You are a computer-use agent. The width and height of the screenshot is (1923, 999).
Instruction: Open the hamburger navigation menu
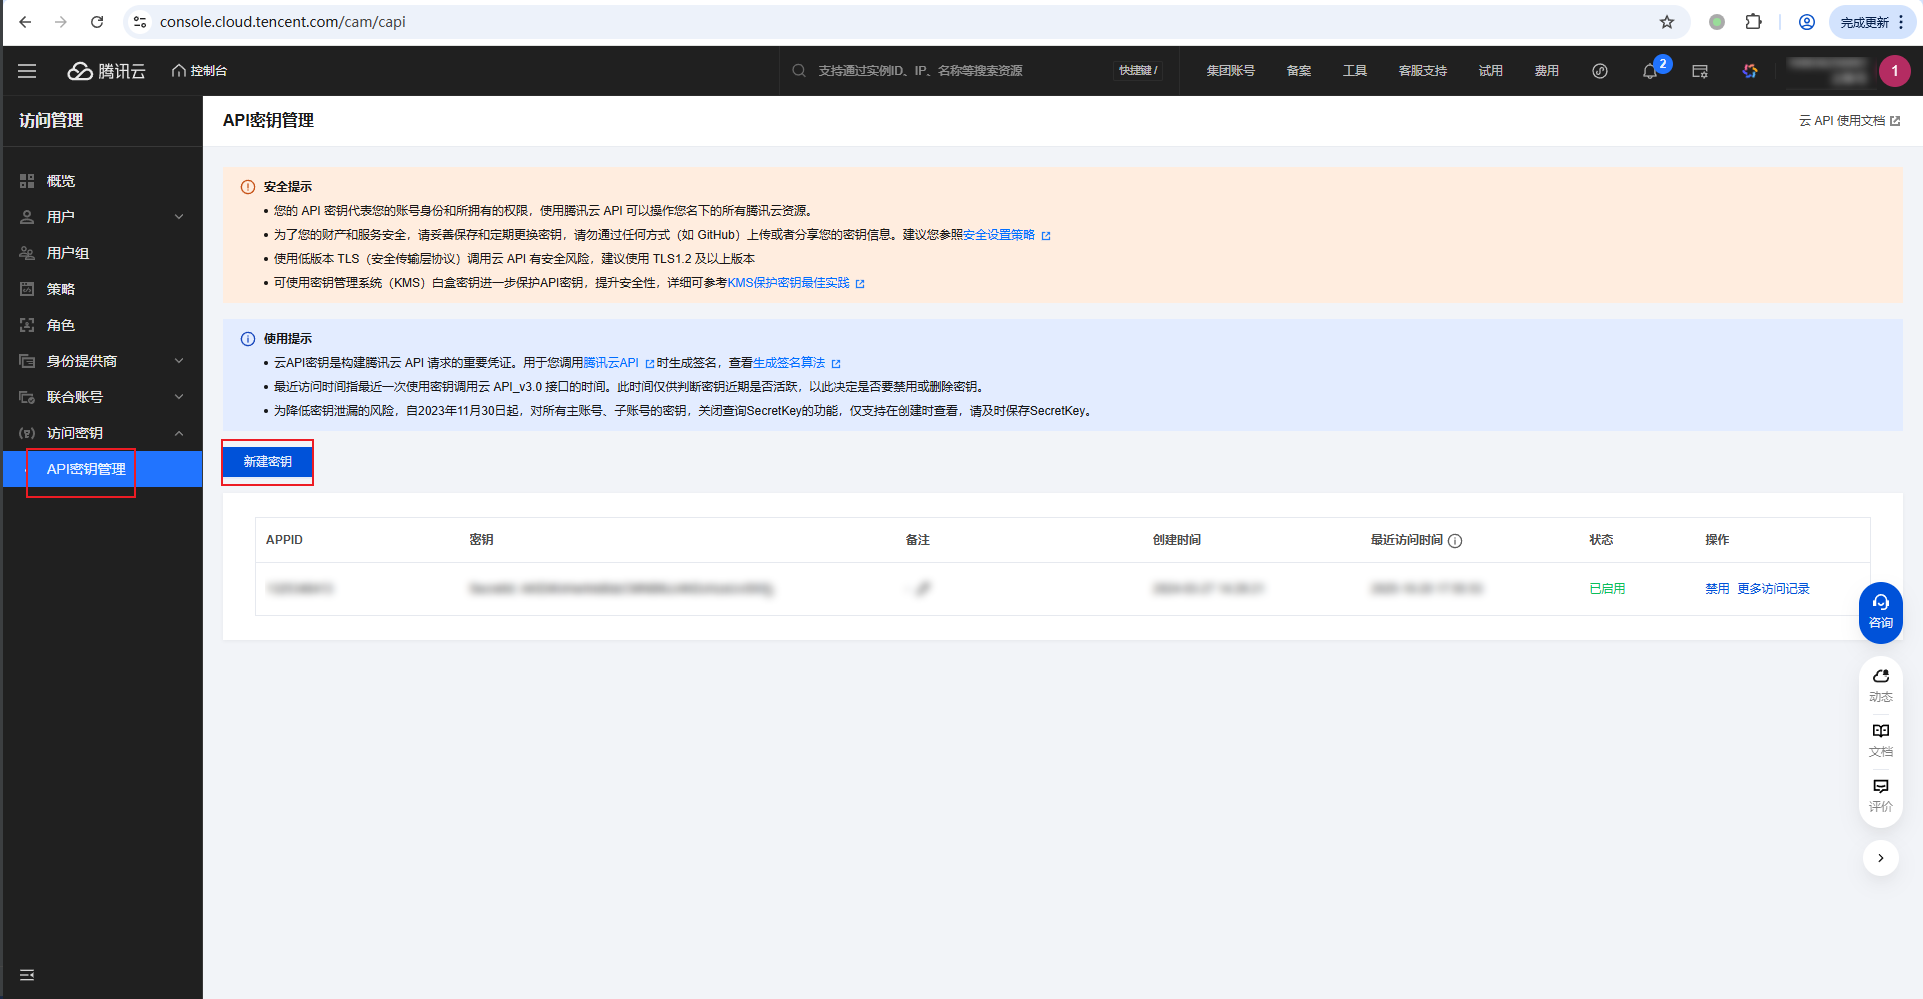[27, 71]
